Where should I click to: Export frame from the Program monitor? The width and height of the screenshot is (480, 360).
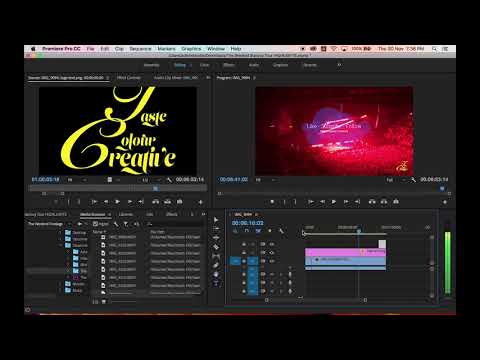coord(396,202)
